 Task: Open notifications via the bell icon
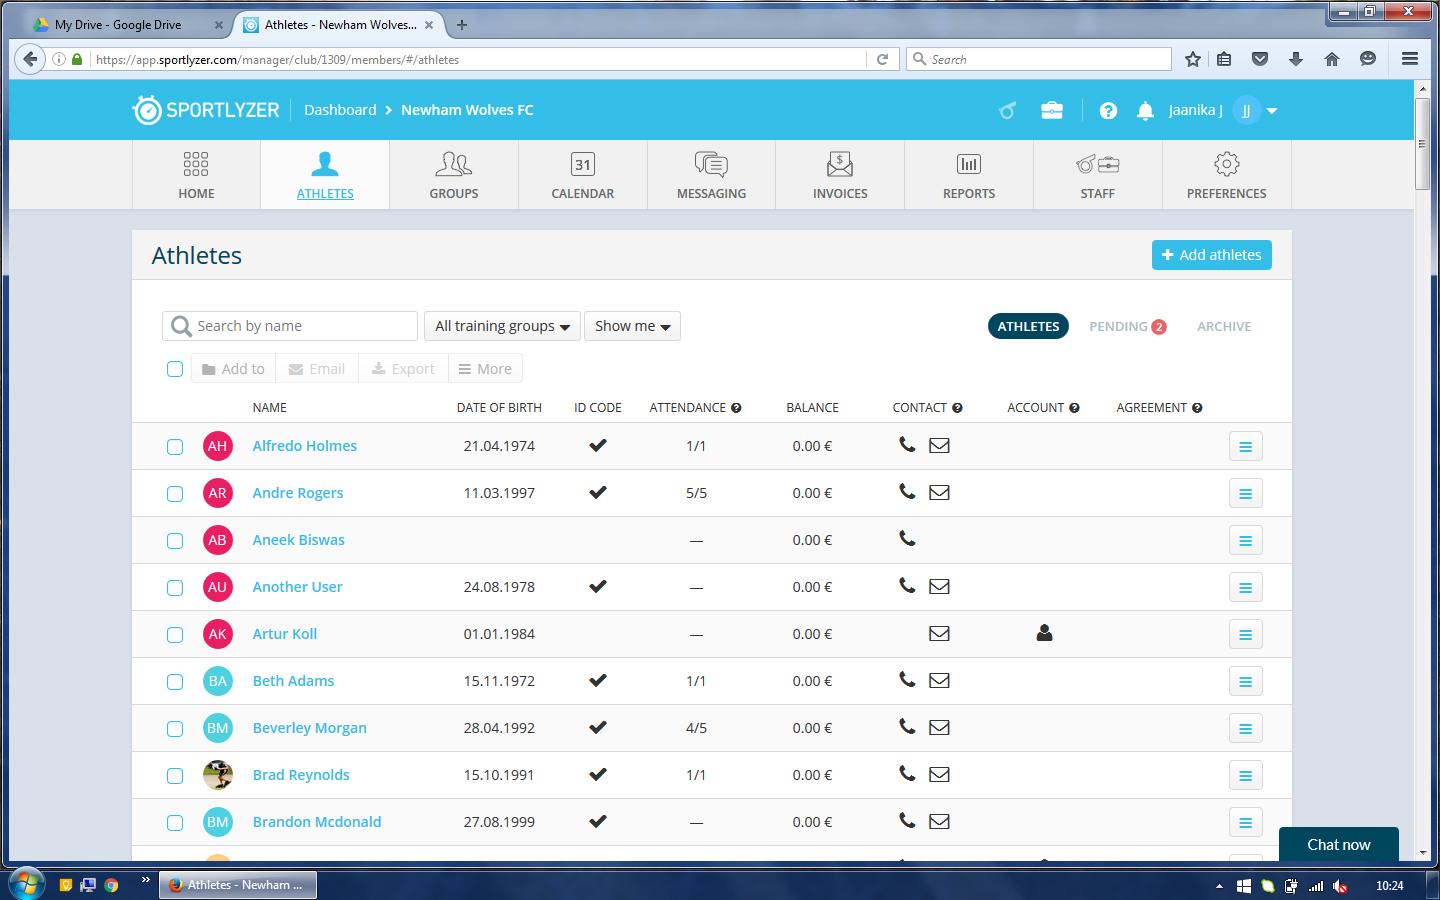pyautogui.click(x=1144, y=110)
